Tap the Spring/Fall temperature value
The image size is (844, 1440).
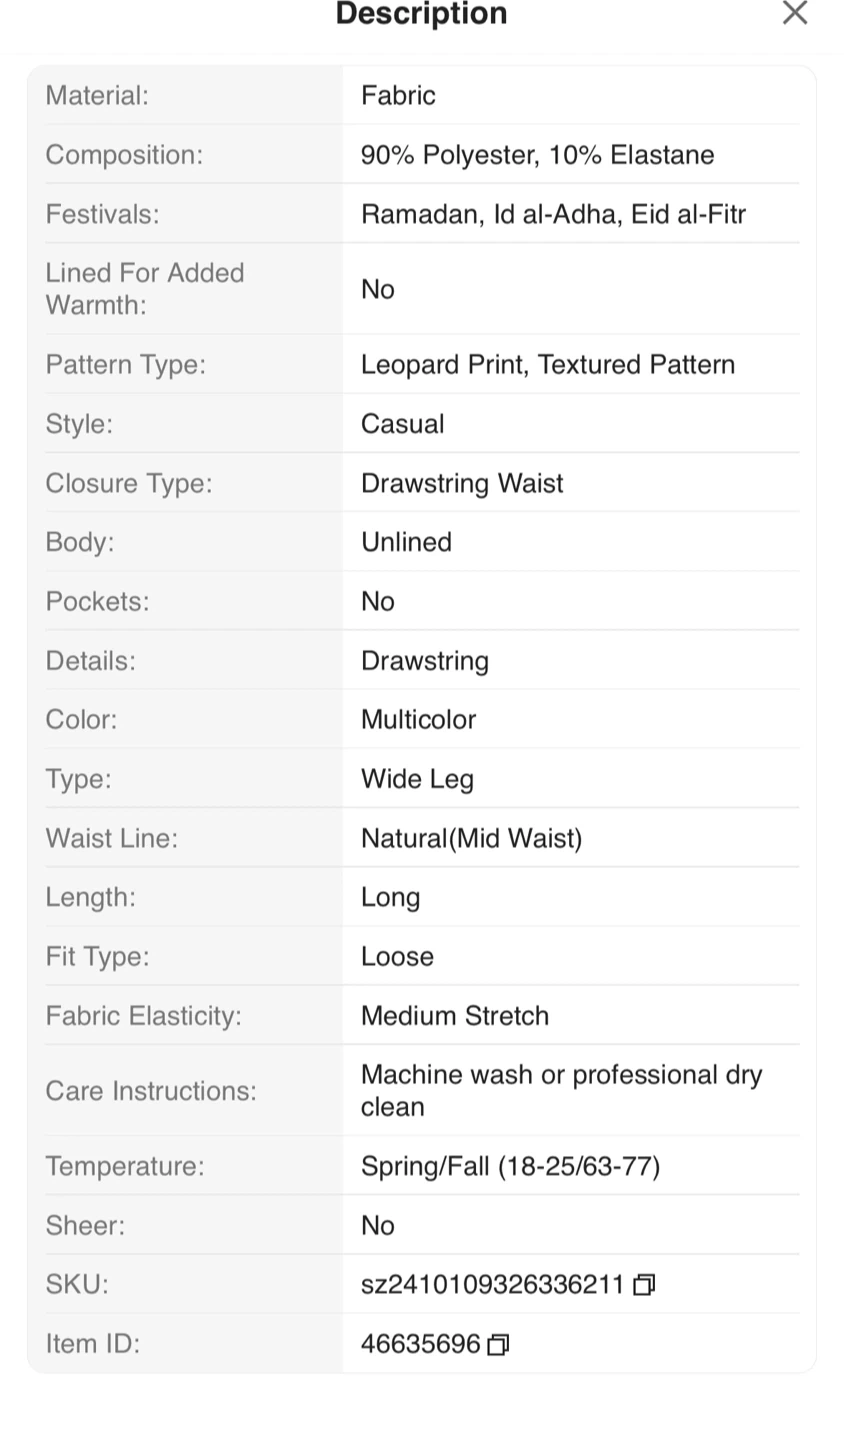[x=510, y=1166]
